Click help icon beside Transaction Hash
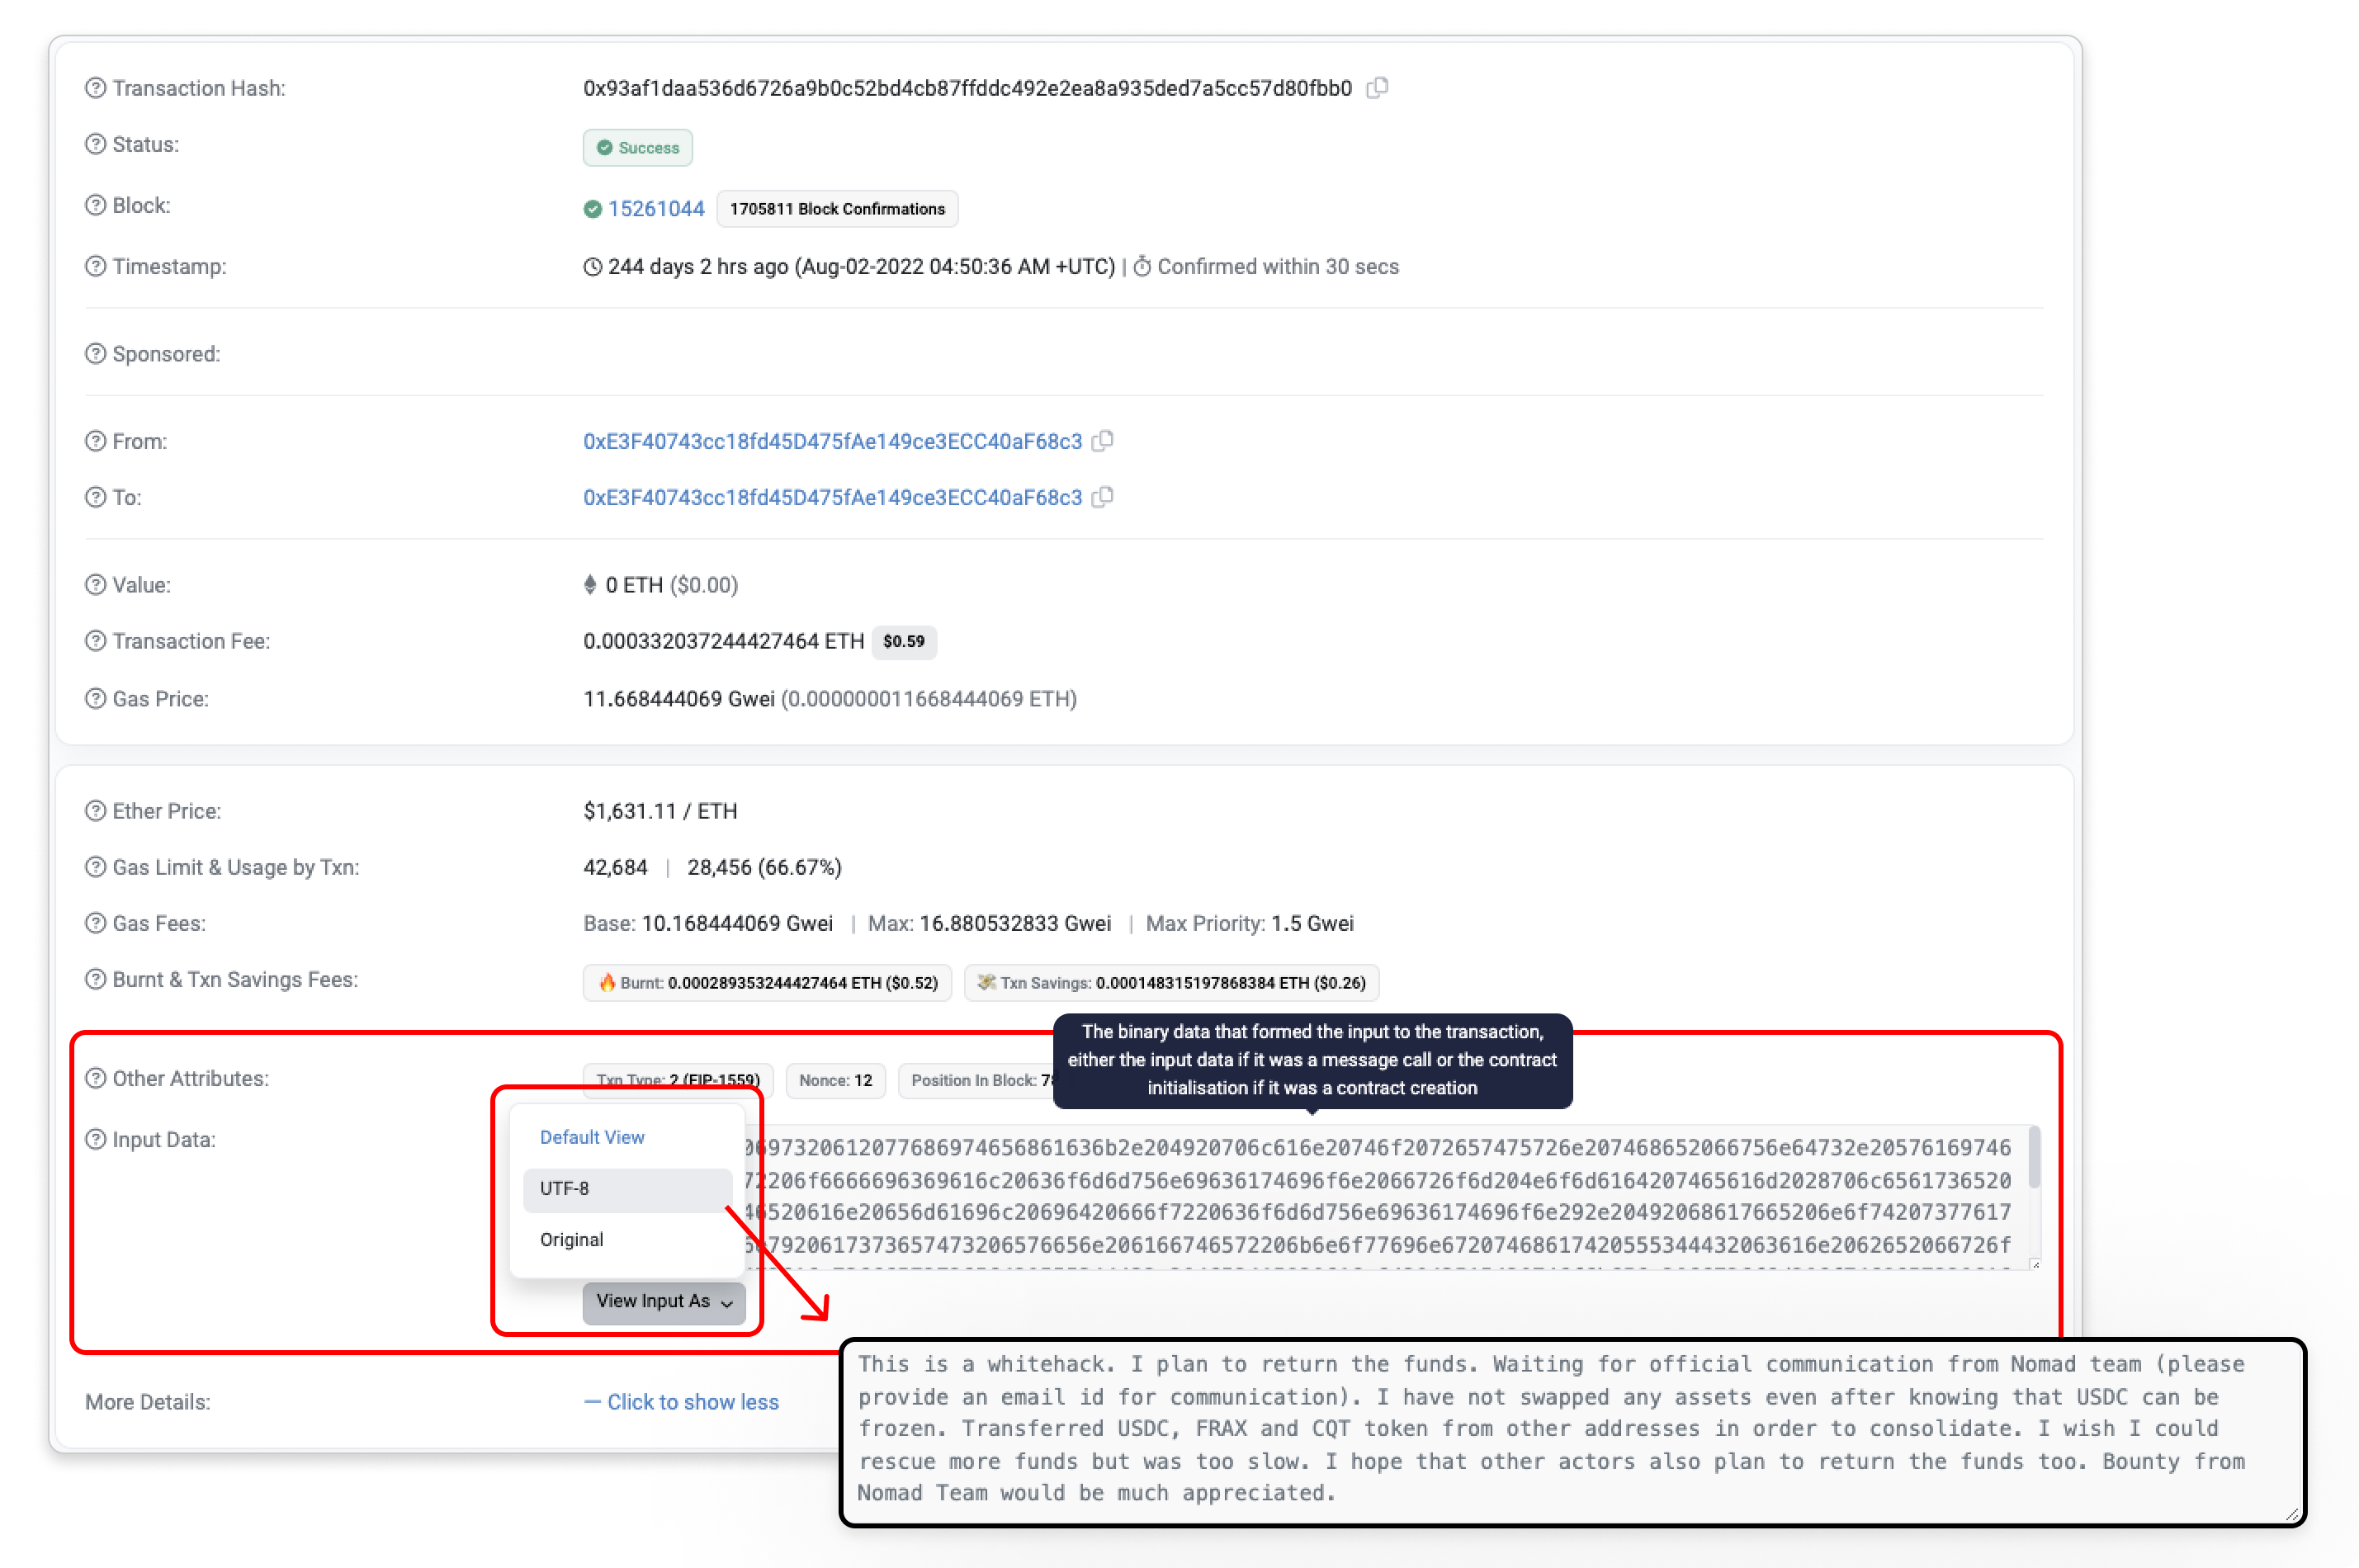The width and height of the screenshot is (2359, 1568). 95,88
